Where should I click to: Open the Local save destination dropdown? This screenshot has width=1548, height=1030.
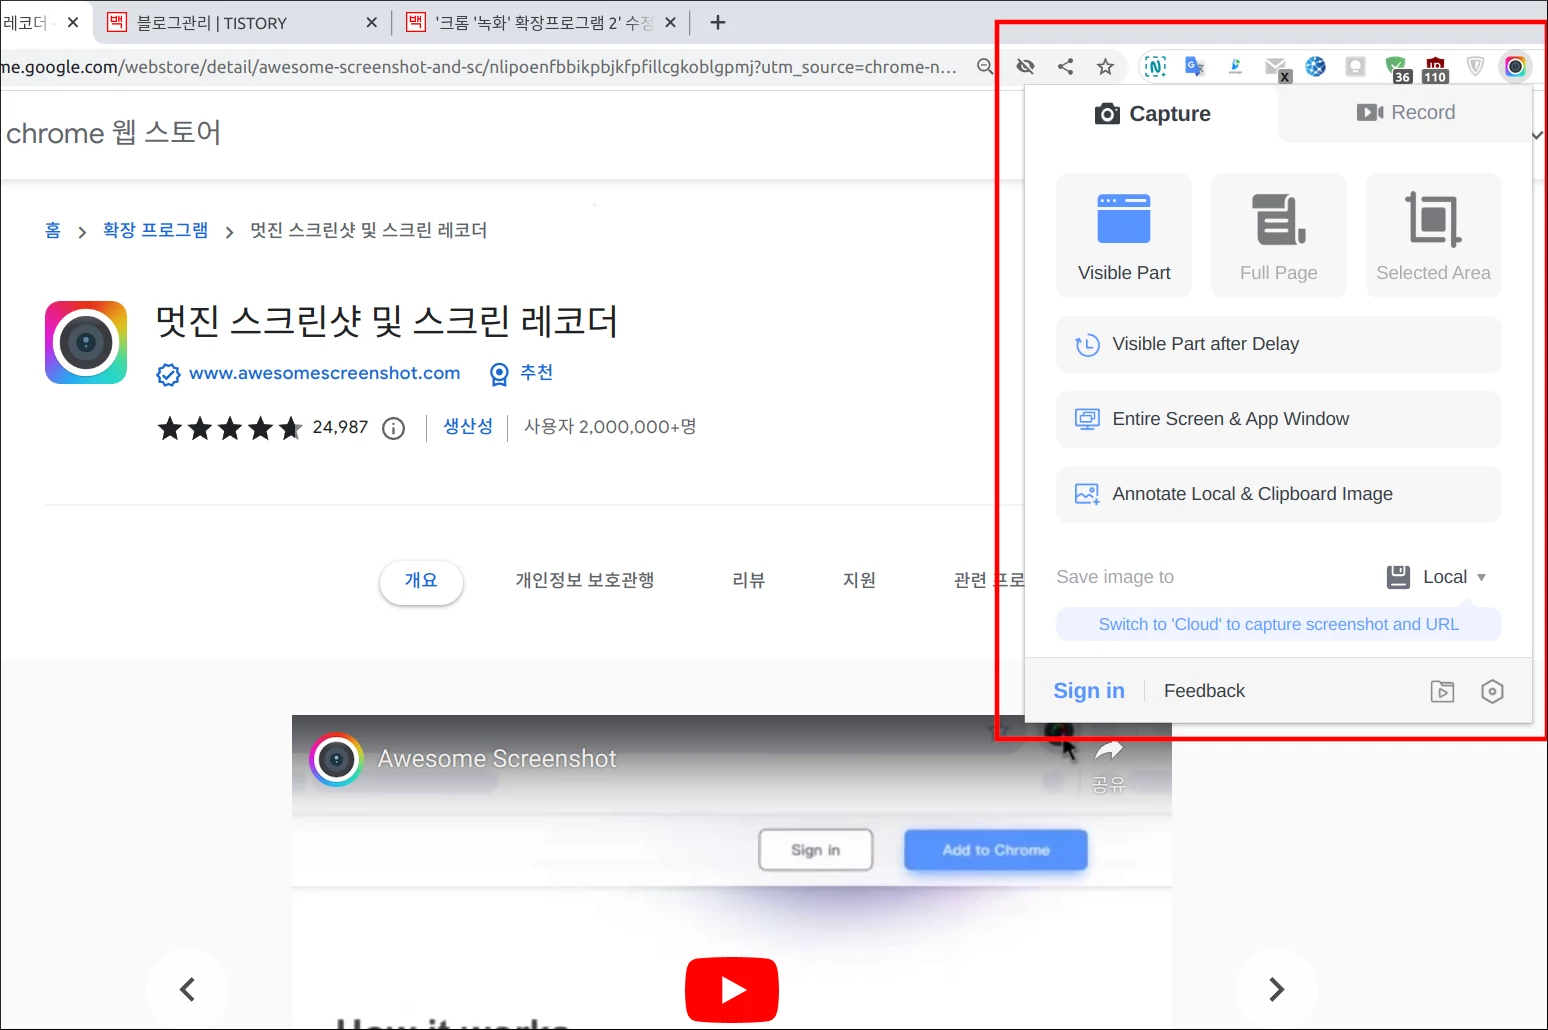pyautogui.click(x=1436, y=577)
